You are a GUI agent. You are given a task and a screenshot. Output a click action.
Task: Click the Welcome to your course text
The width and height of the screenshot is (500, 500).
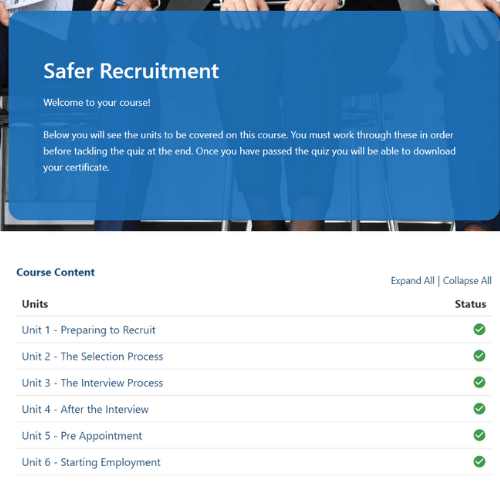[97, 103]
